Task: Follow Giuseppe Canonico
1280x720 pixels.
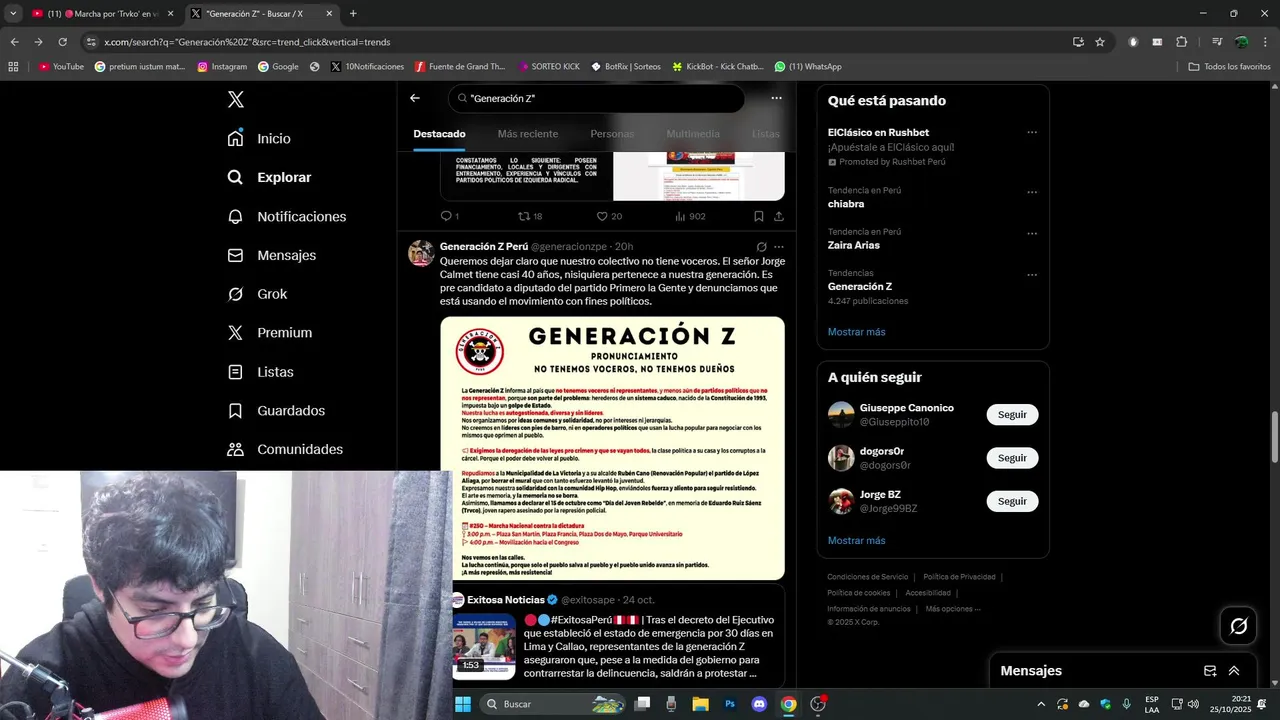Action: click(1012, 414)
